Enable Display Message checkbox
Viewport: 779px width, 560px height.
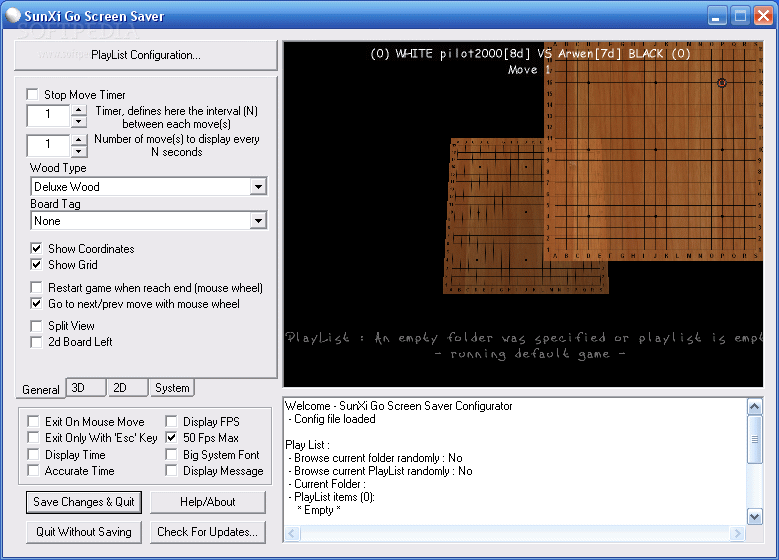tap(171, 470)
